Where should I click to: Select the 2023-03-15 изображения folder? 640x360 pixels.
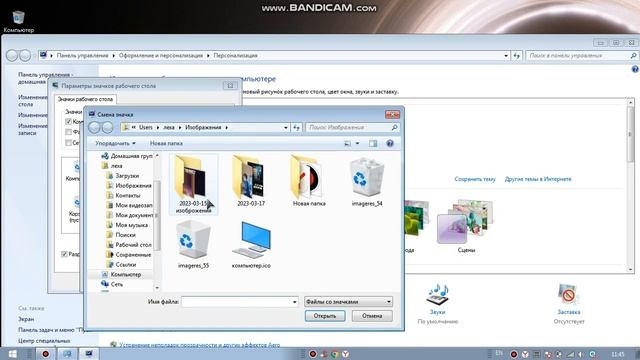(193, 184)
